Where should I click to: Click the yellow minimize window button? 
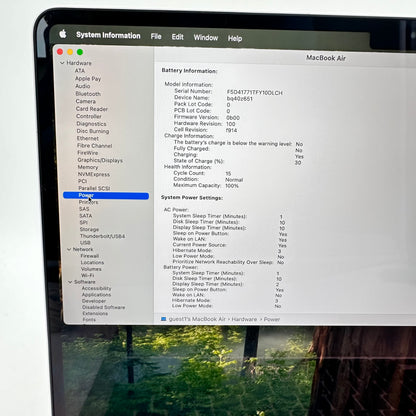pyautogui.click(x=70, y=52)
